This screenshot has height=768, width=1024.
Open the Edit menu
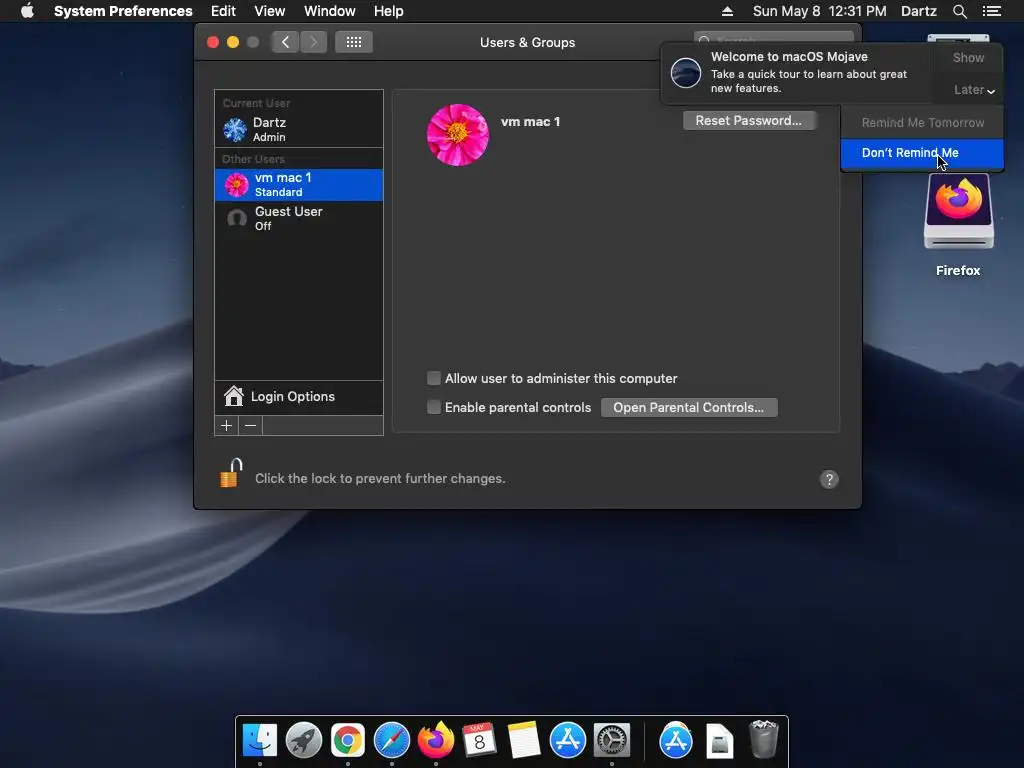223,11
